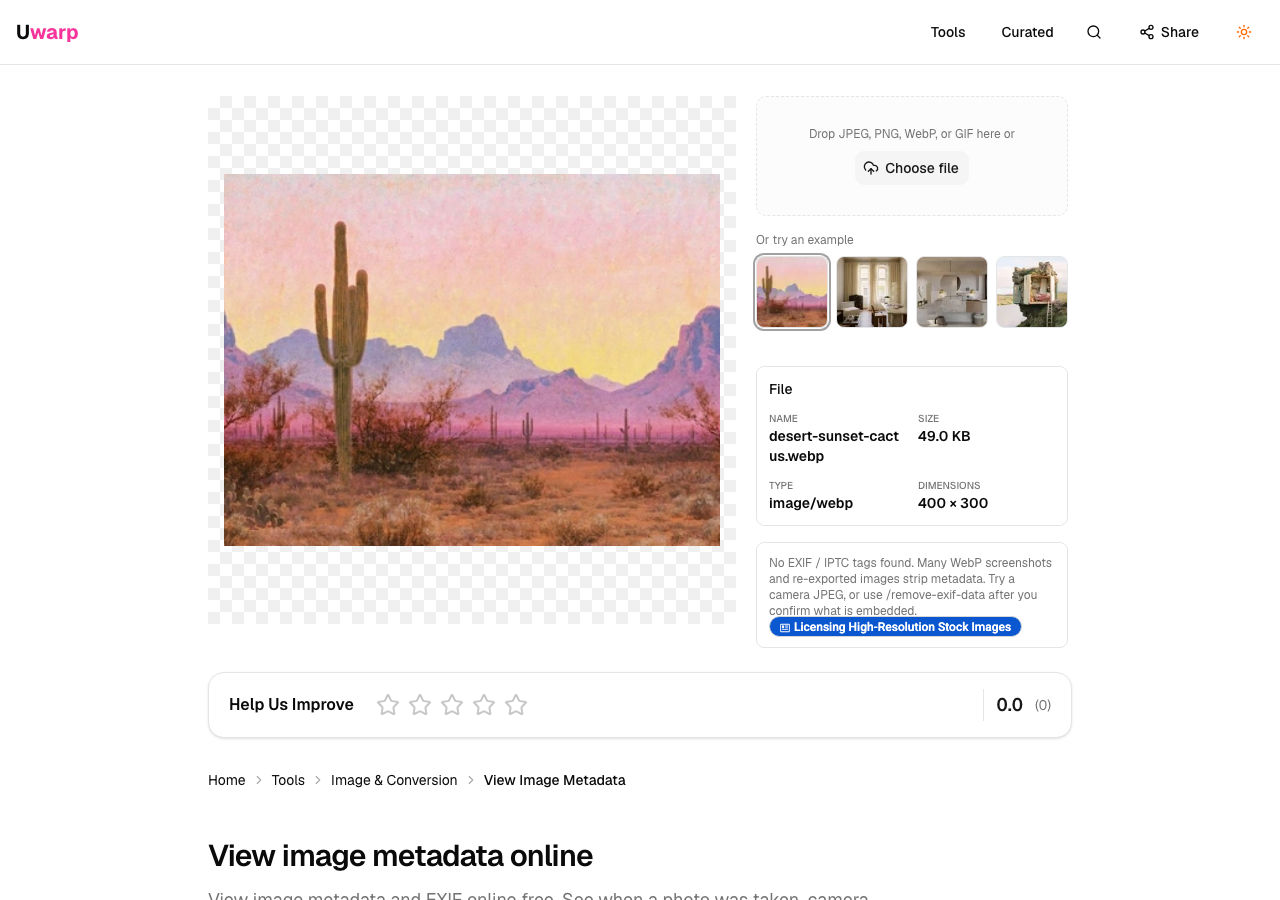
Task: Click the "File" panel heading
Action: pyautogui.click(x=781, y=389)
